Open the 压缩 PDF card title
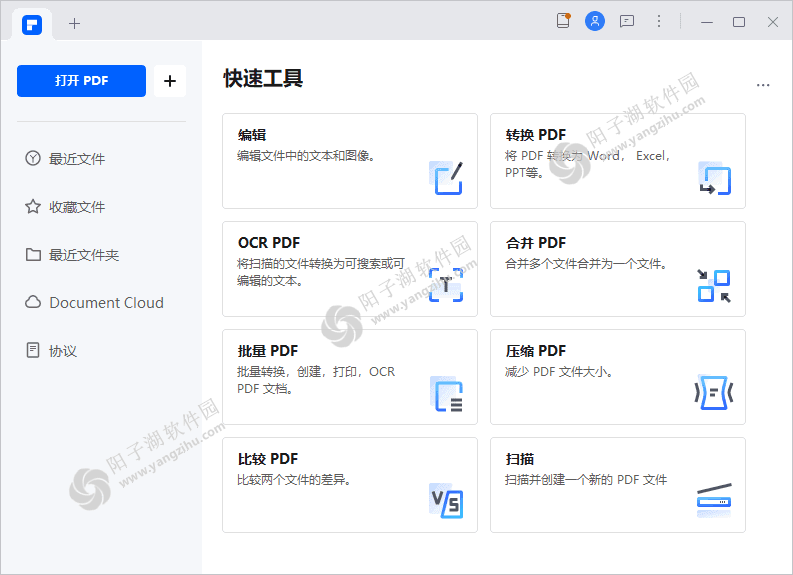Viewport: 793px width, 575px height. click(x=536, y=351)
